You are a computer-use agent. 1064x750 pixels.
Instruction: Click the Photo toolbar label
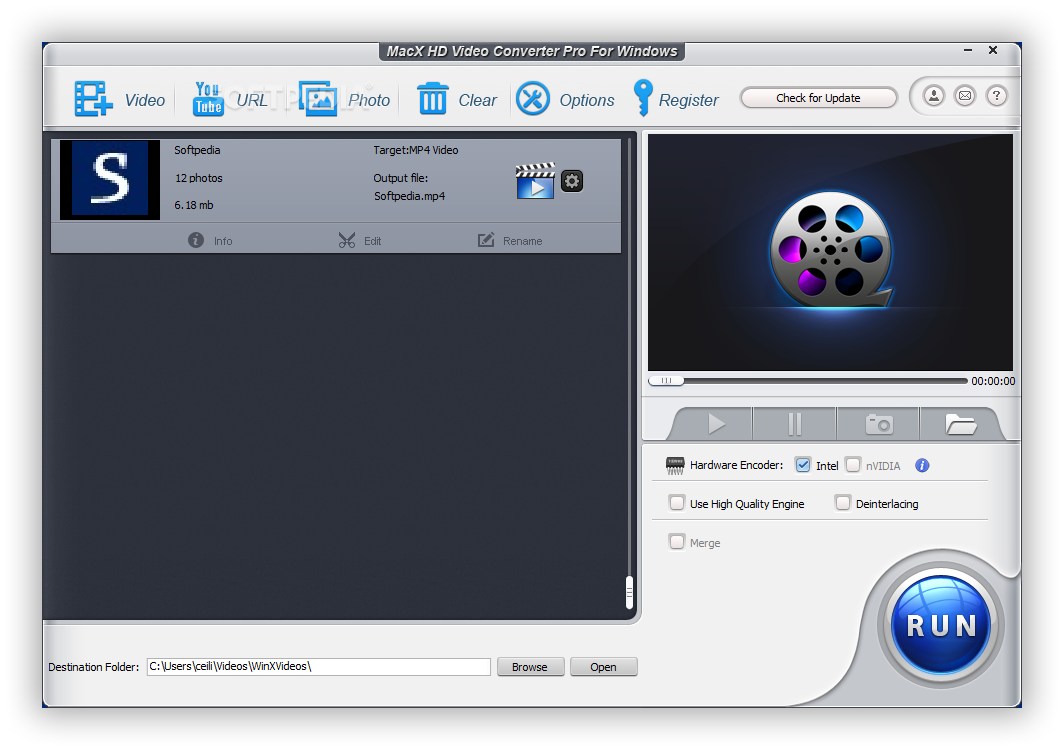[x=368, y=100]
